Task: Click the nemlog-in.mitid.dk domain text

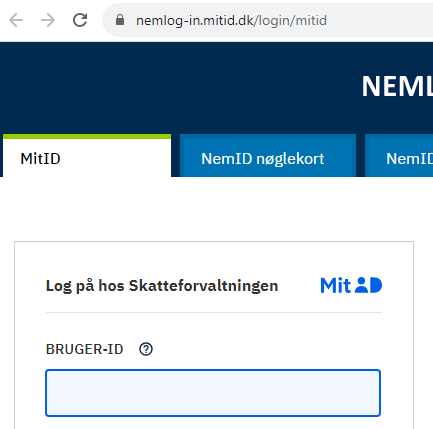Action: point(195,21)
